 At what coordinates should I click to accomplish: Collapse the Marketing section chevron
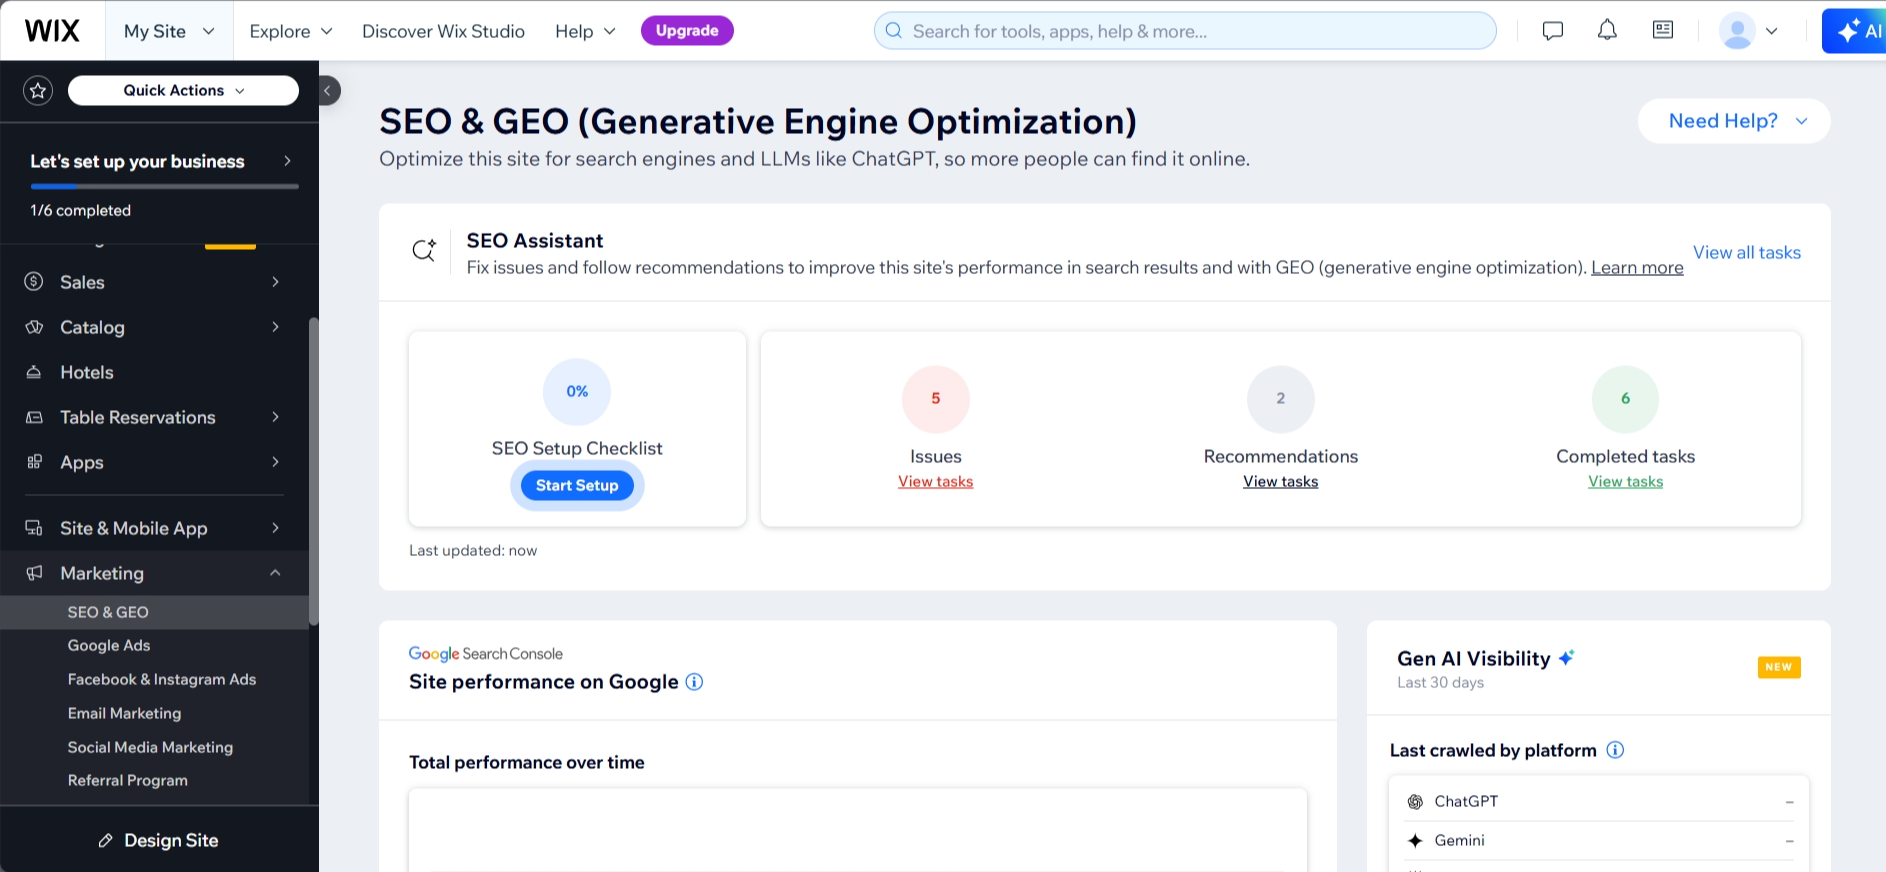click(275, 573)
